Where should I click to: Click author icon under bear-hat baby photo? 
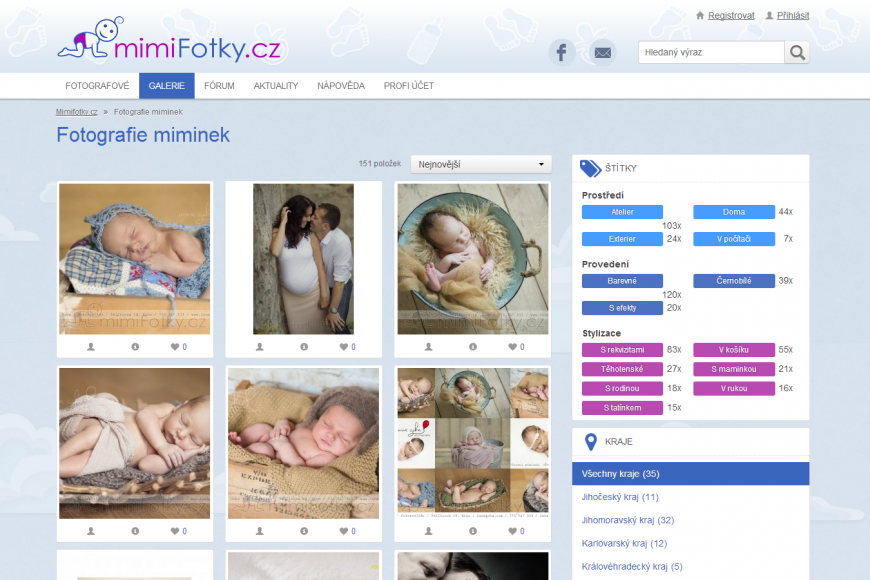pyautogui.click(x=260, y=531)
